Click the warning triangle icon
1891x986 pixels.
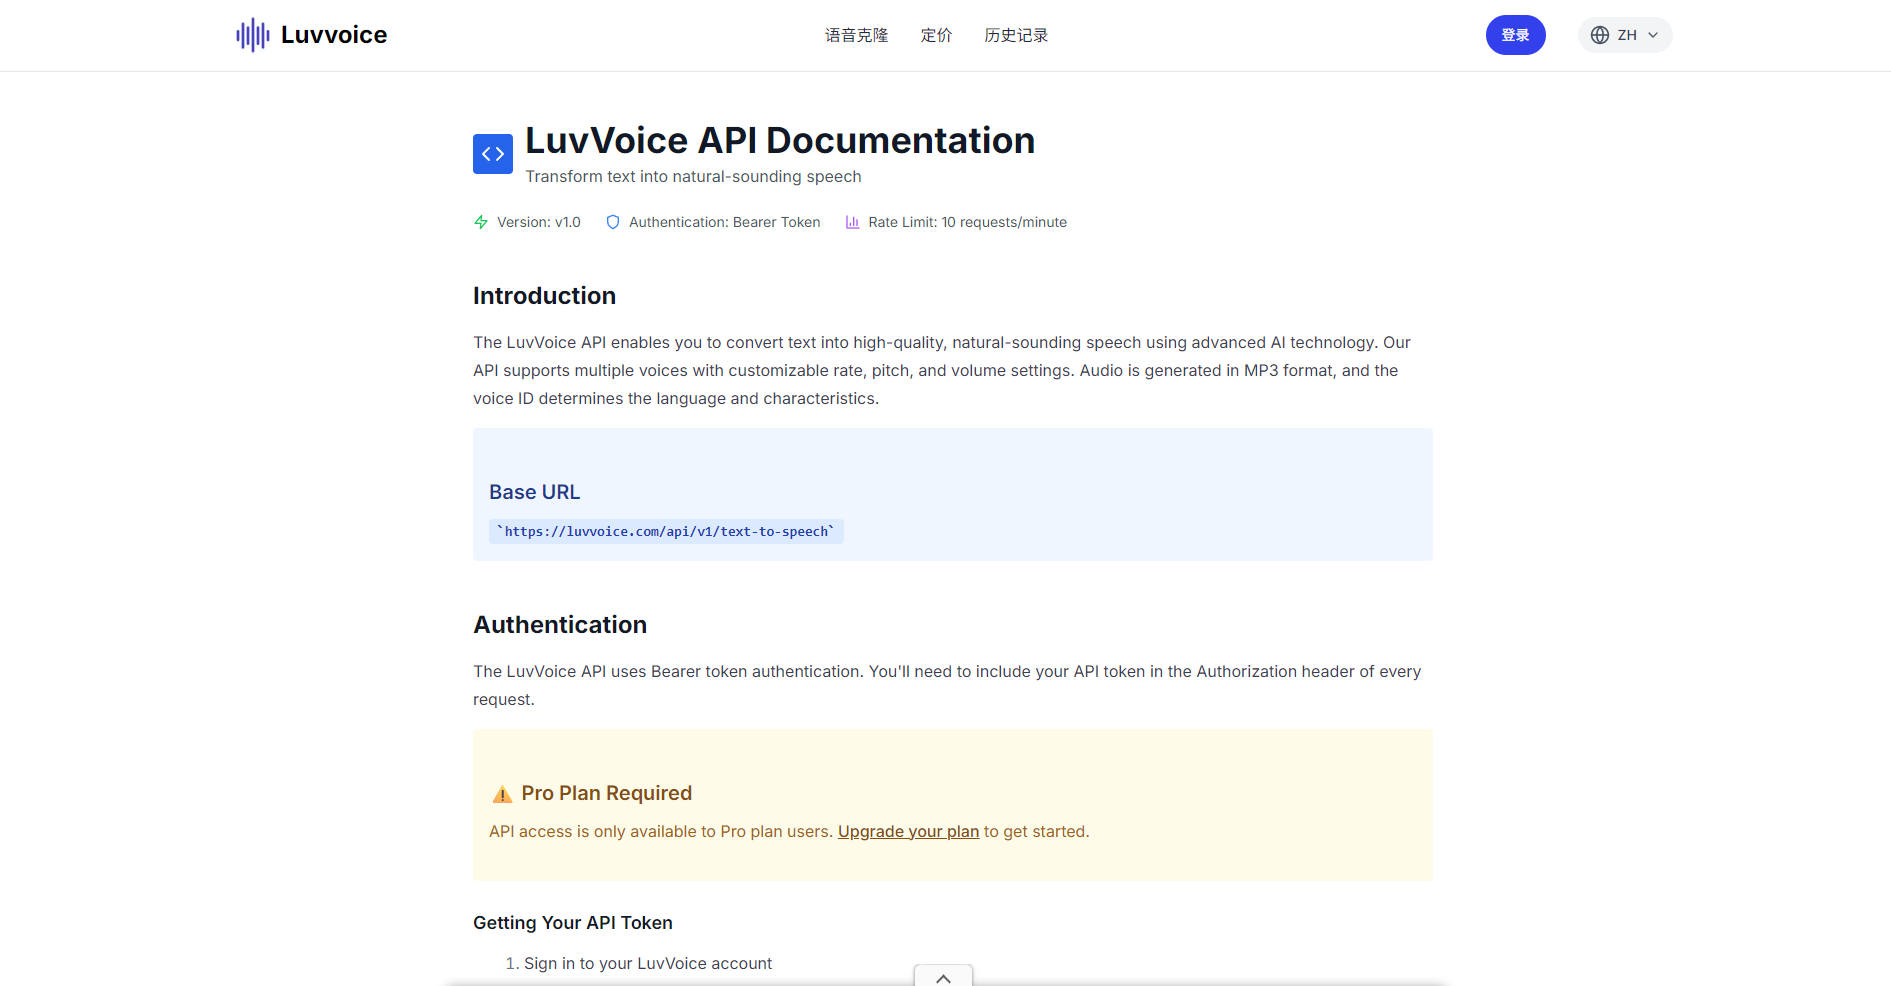click(x=502, y=795)
